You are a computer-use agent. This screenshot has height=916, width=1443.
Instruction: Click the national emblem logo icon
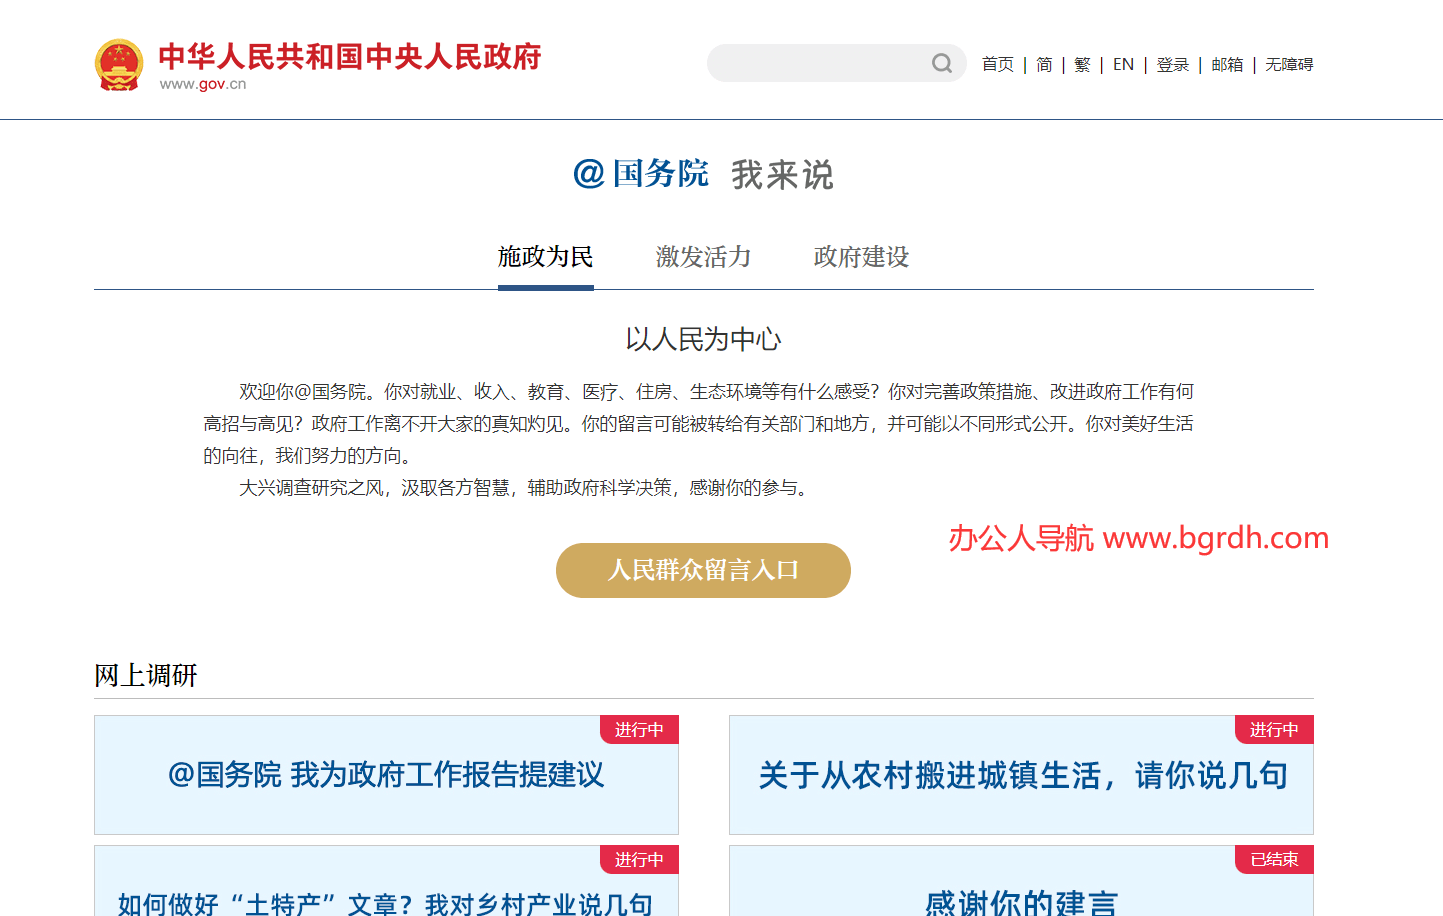(119, 65)
